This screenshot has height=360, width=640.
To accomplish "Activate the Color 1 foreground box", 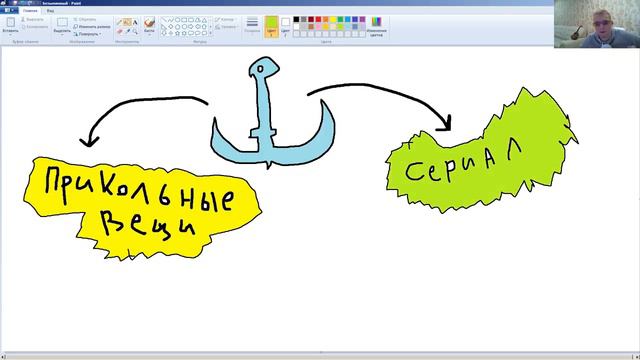I will (271, 27).
